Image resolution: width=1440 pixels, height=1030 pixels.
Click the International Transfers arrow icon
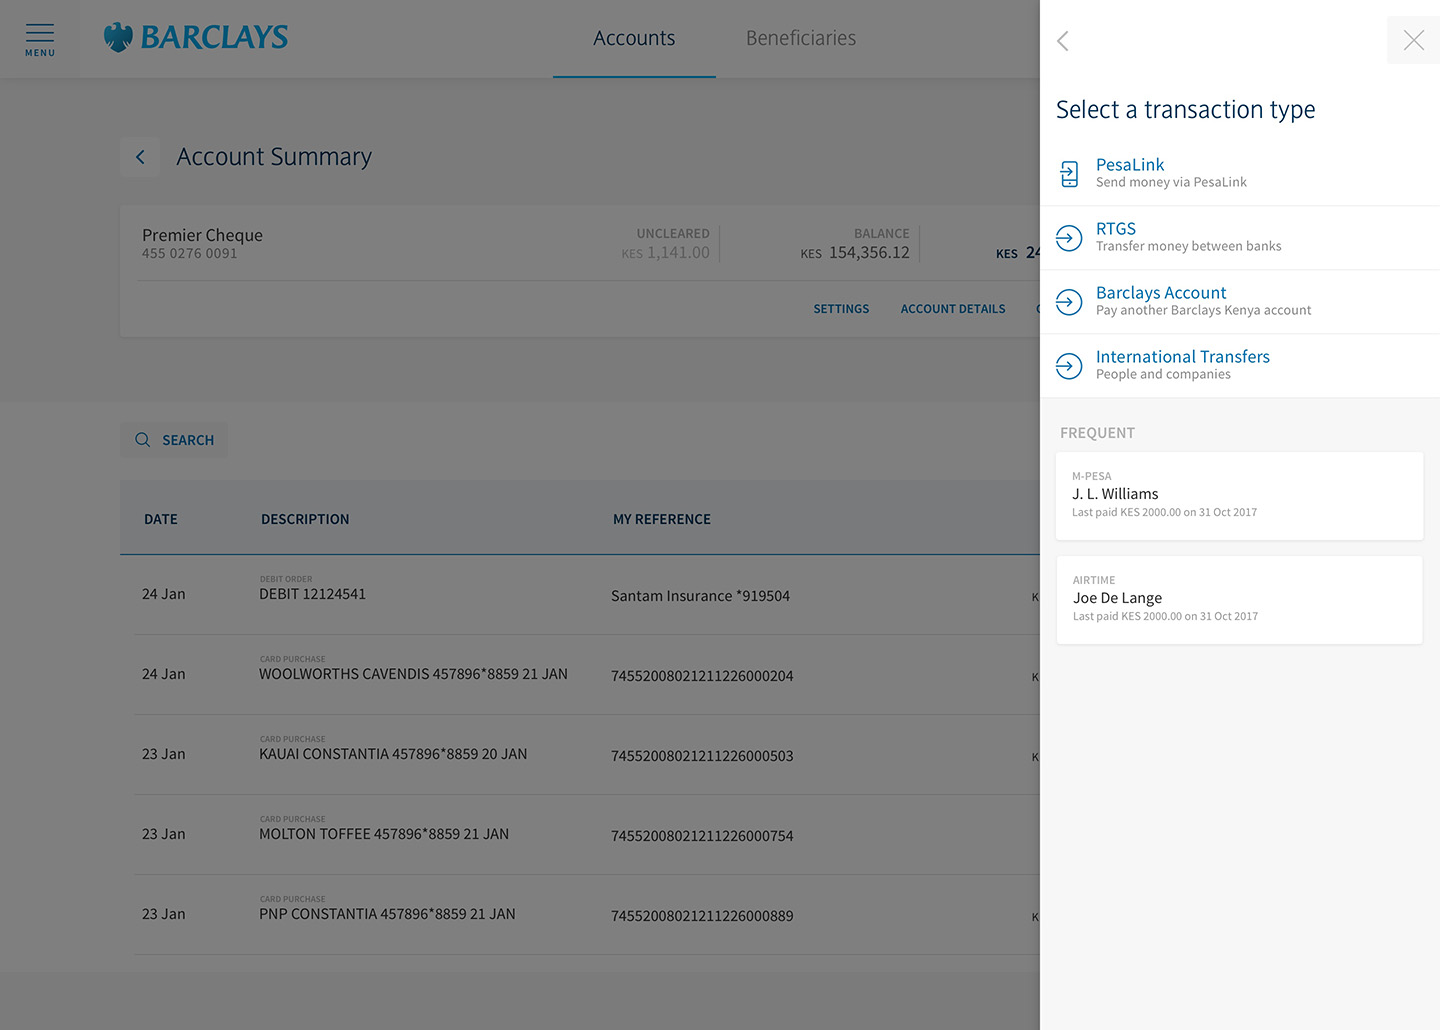1069,366
